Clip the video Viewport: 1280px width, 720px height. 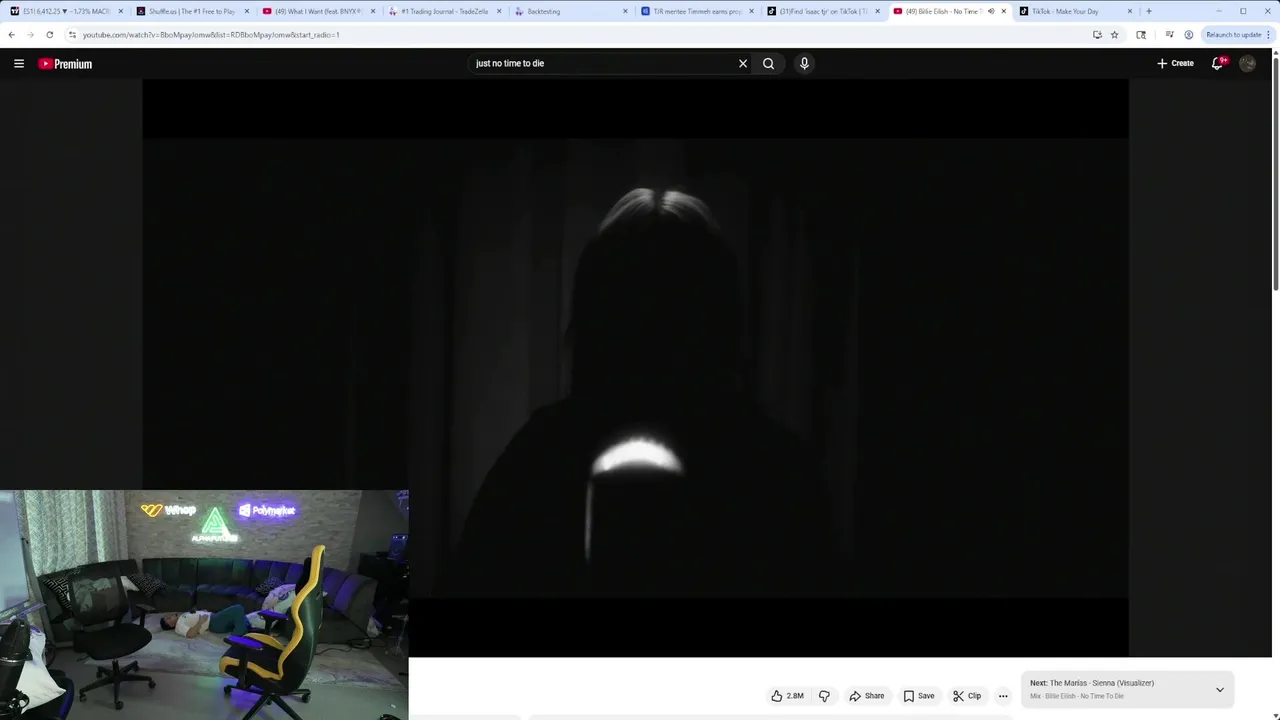pyautogui.click(x=967, y=696)
